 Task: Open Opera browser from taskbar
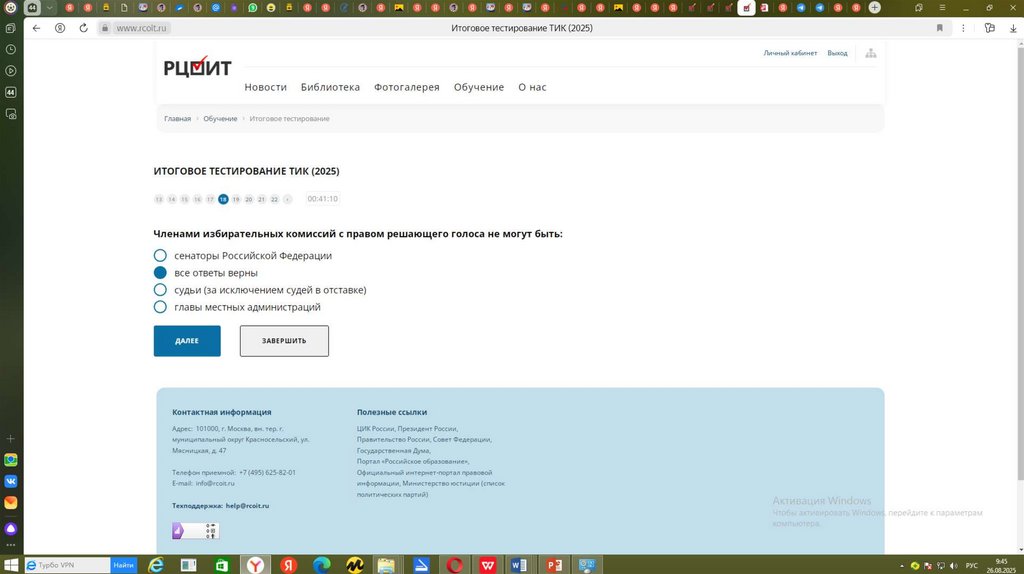(x=455, y=565)
